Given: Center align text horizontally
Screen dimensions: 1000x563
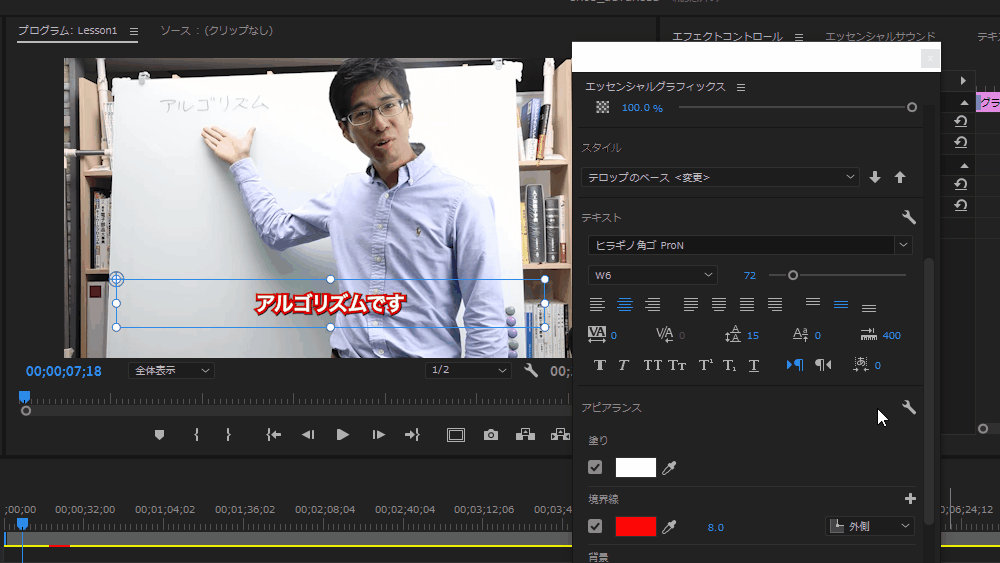Looking at the screenshot, I should [624, 305].
